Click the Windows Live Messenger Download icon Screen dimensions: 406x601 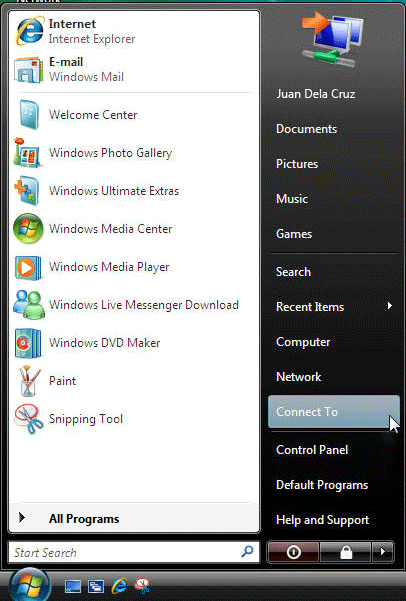click(28, 305)
